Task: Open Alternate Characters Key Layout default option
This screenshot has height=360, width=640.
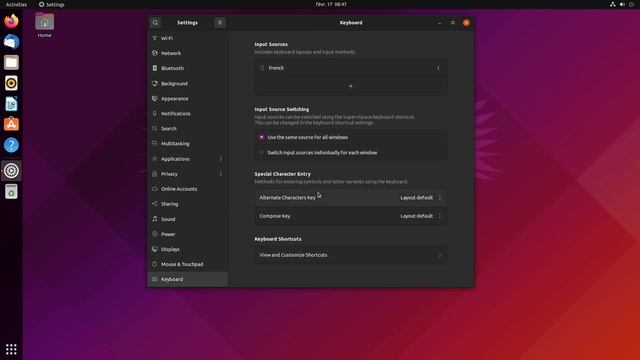Action: pos(421,198)
